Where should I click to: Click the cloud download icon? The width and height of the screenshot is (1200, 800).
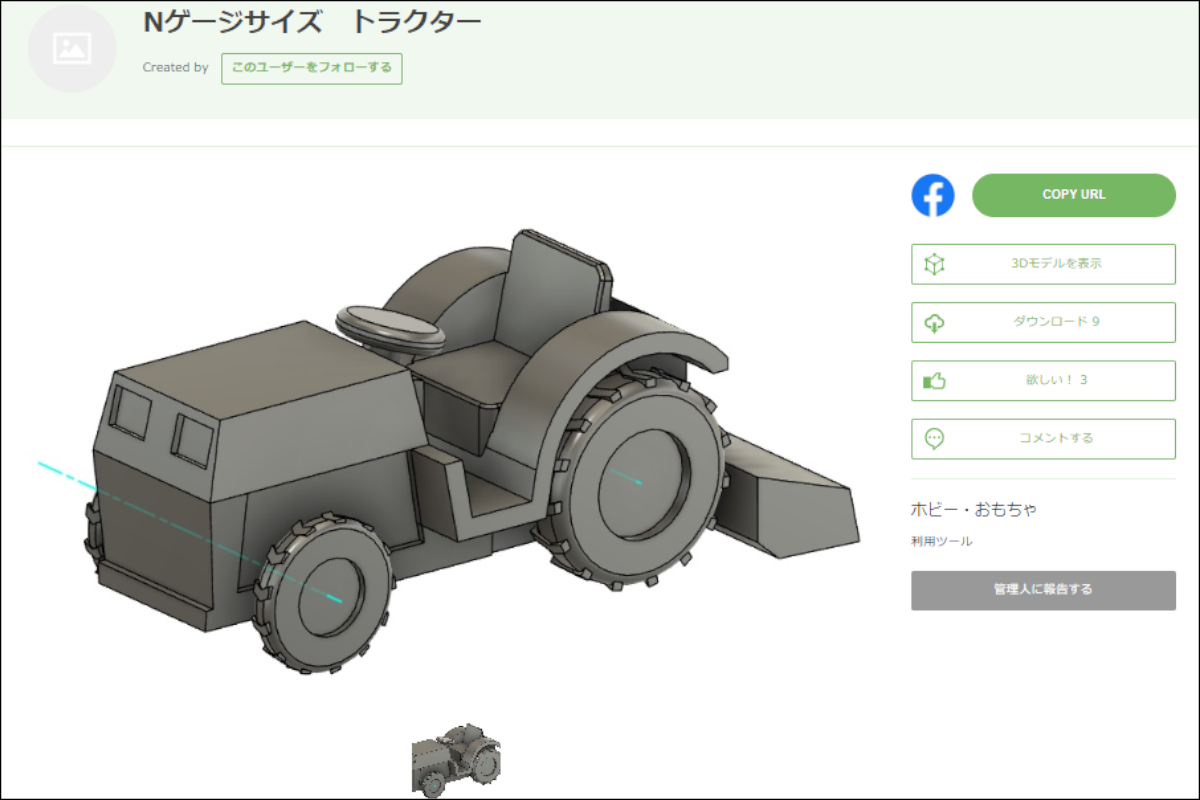(935, 322)
